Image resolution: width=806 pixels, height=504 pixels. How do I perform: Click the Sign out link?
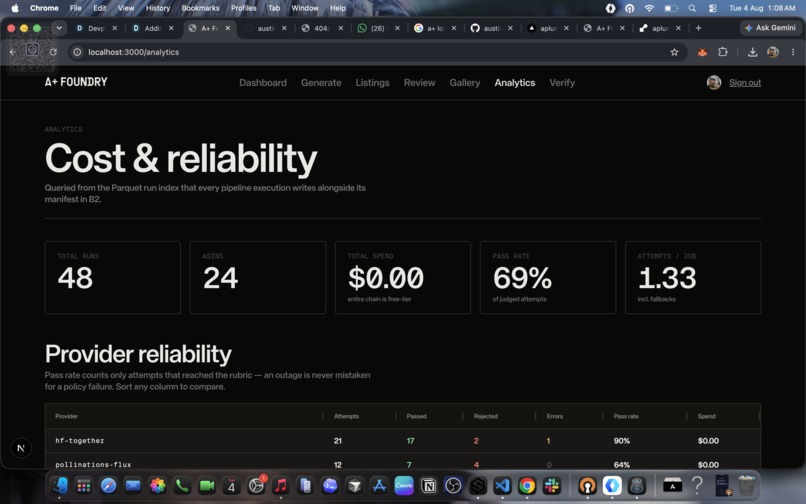coord(745,83)
